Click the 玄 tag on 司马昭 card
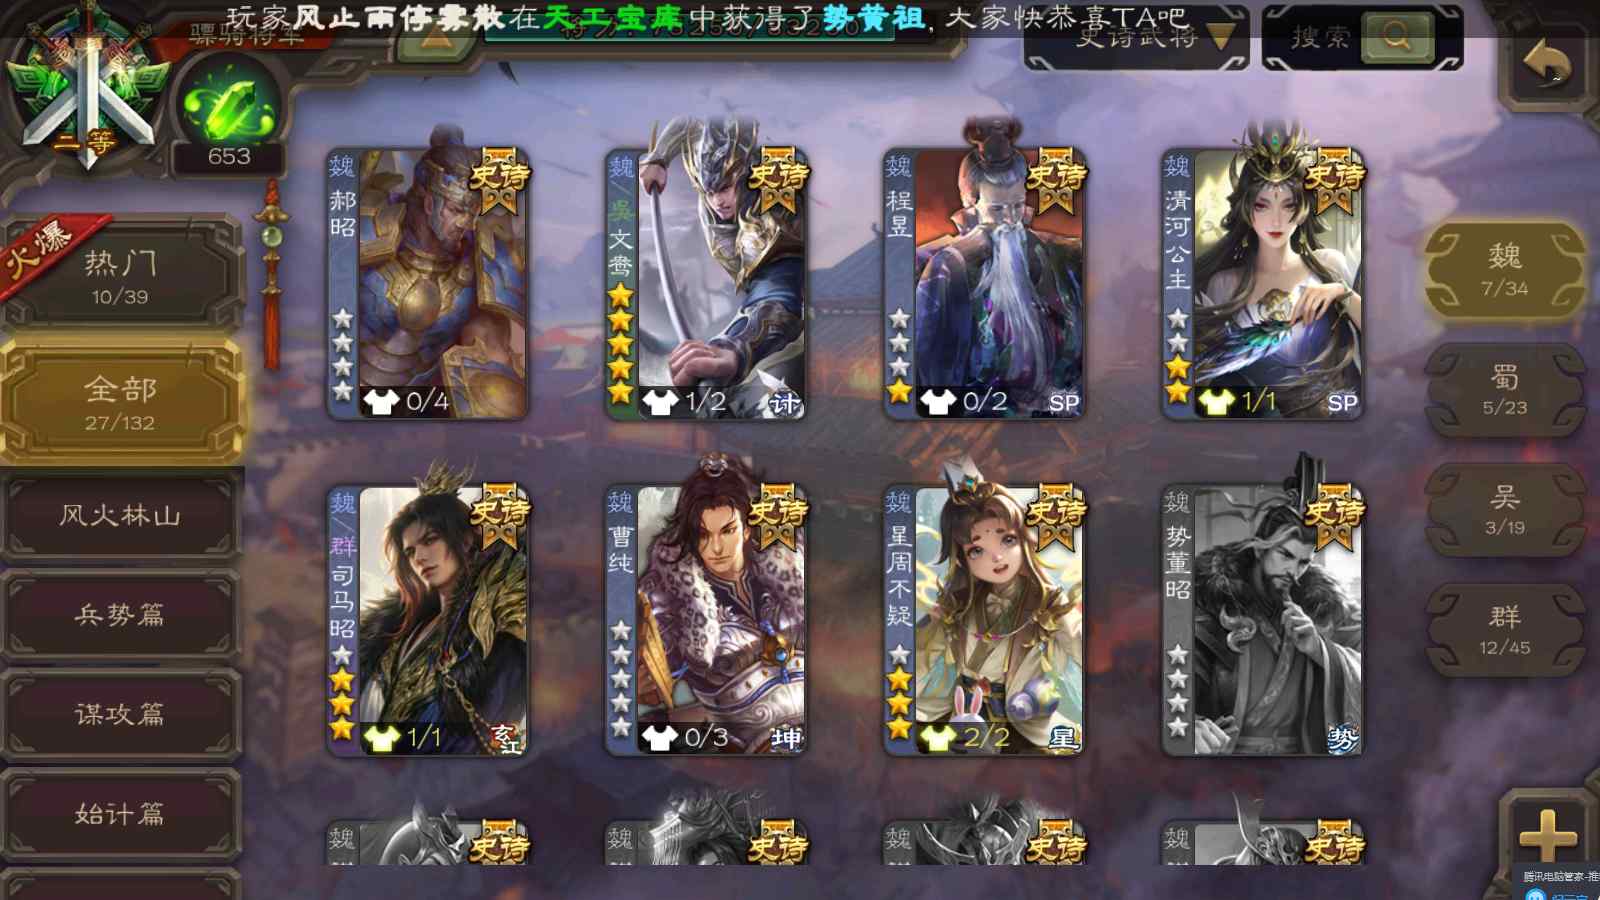 [x=507, y=739]
